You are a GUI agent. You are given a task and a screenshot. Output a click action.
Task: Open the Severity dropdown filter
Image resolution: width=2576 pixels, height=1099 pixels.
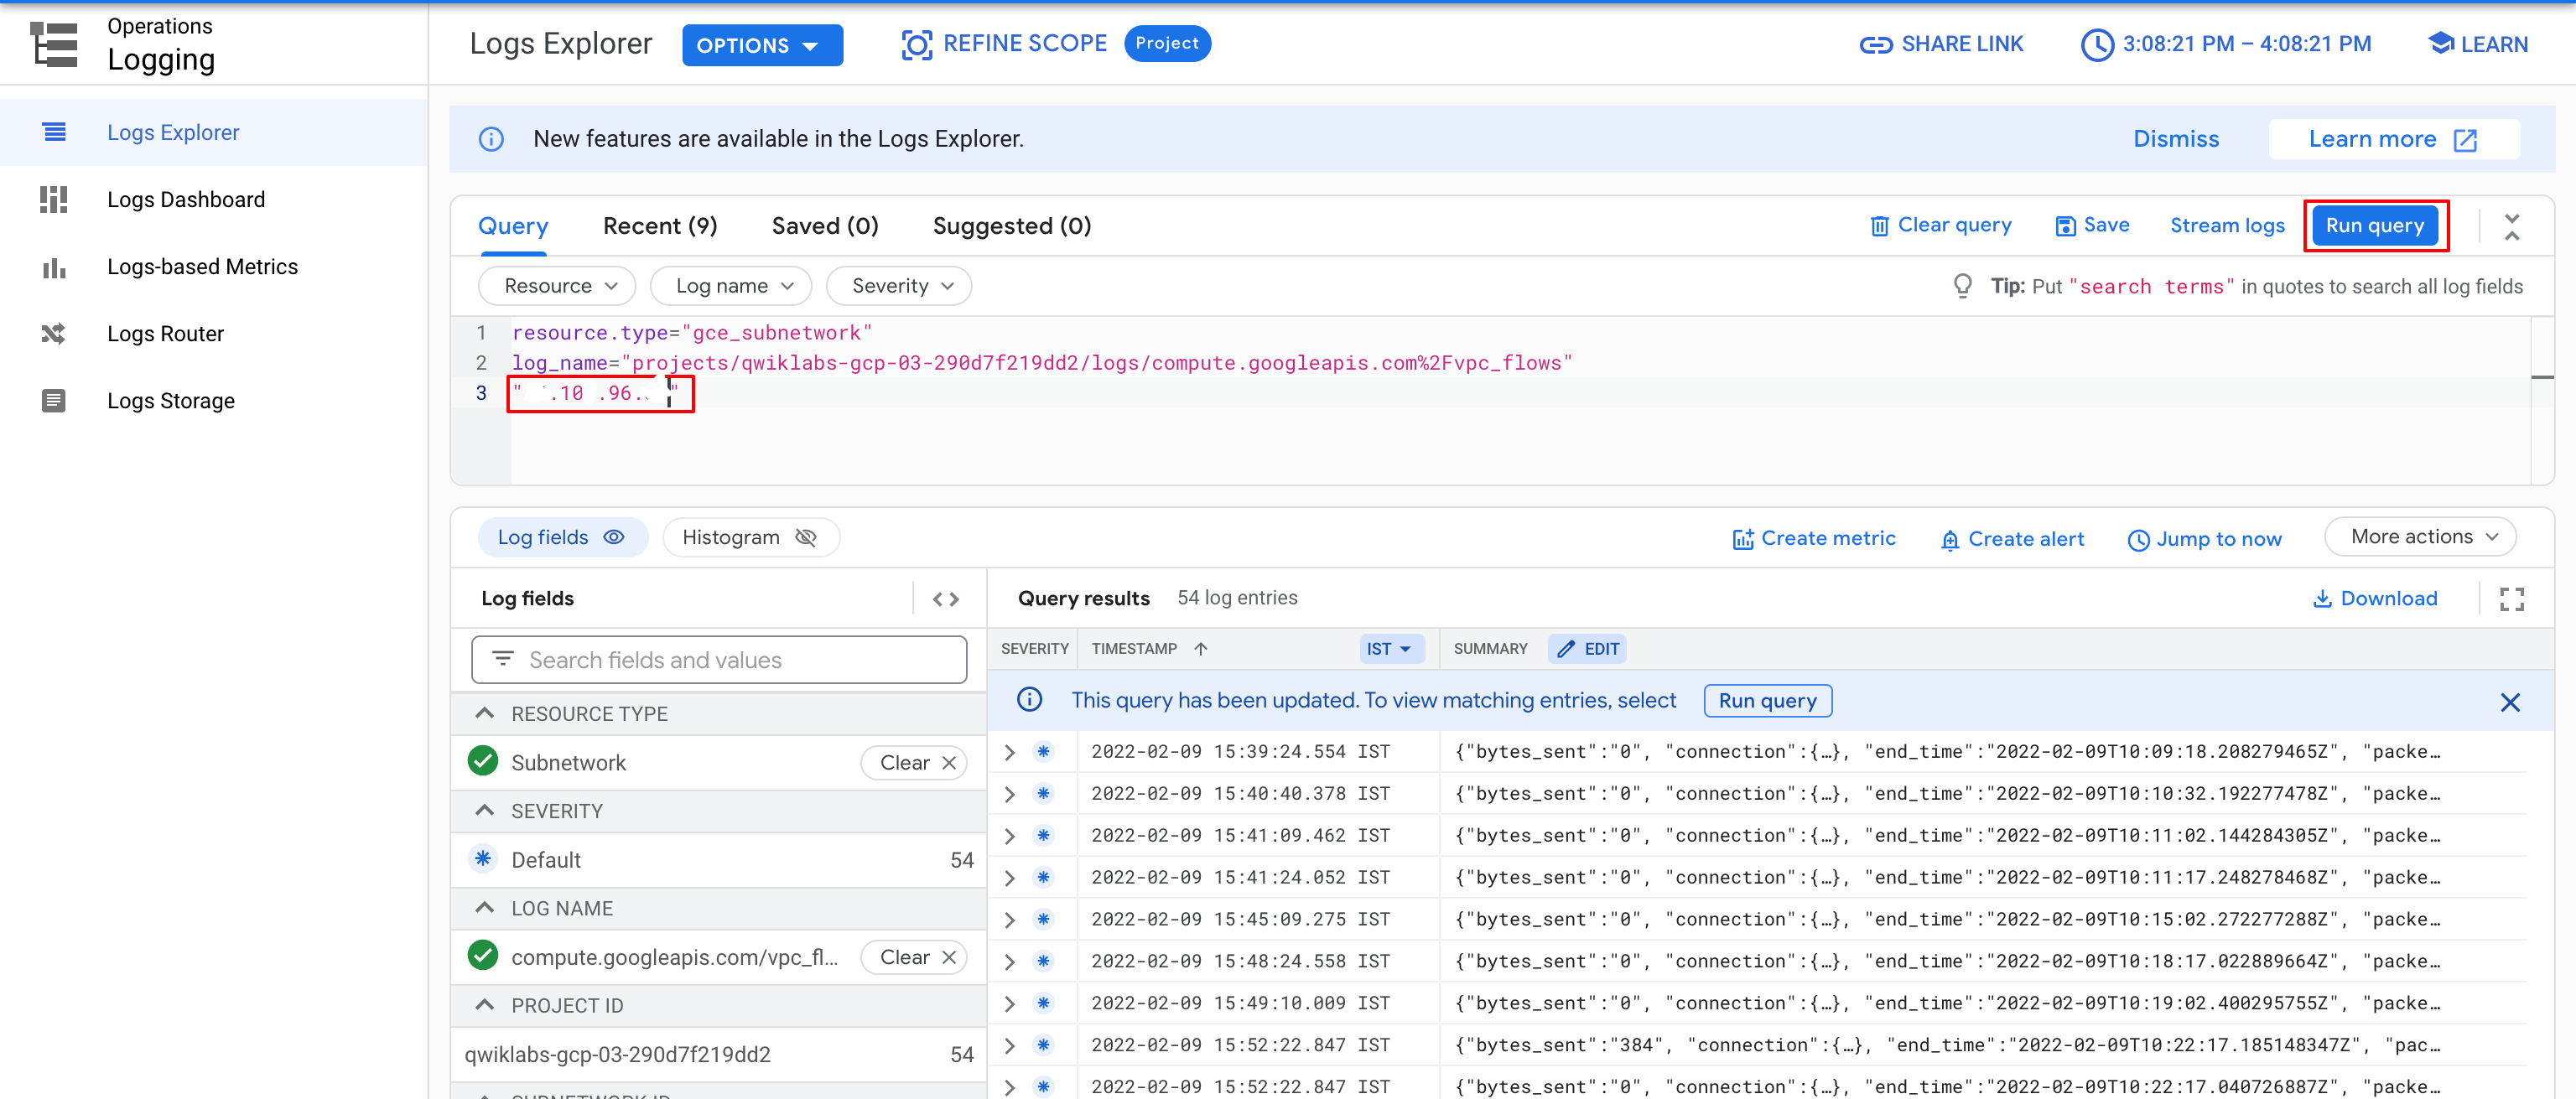(x=902, y=286)
